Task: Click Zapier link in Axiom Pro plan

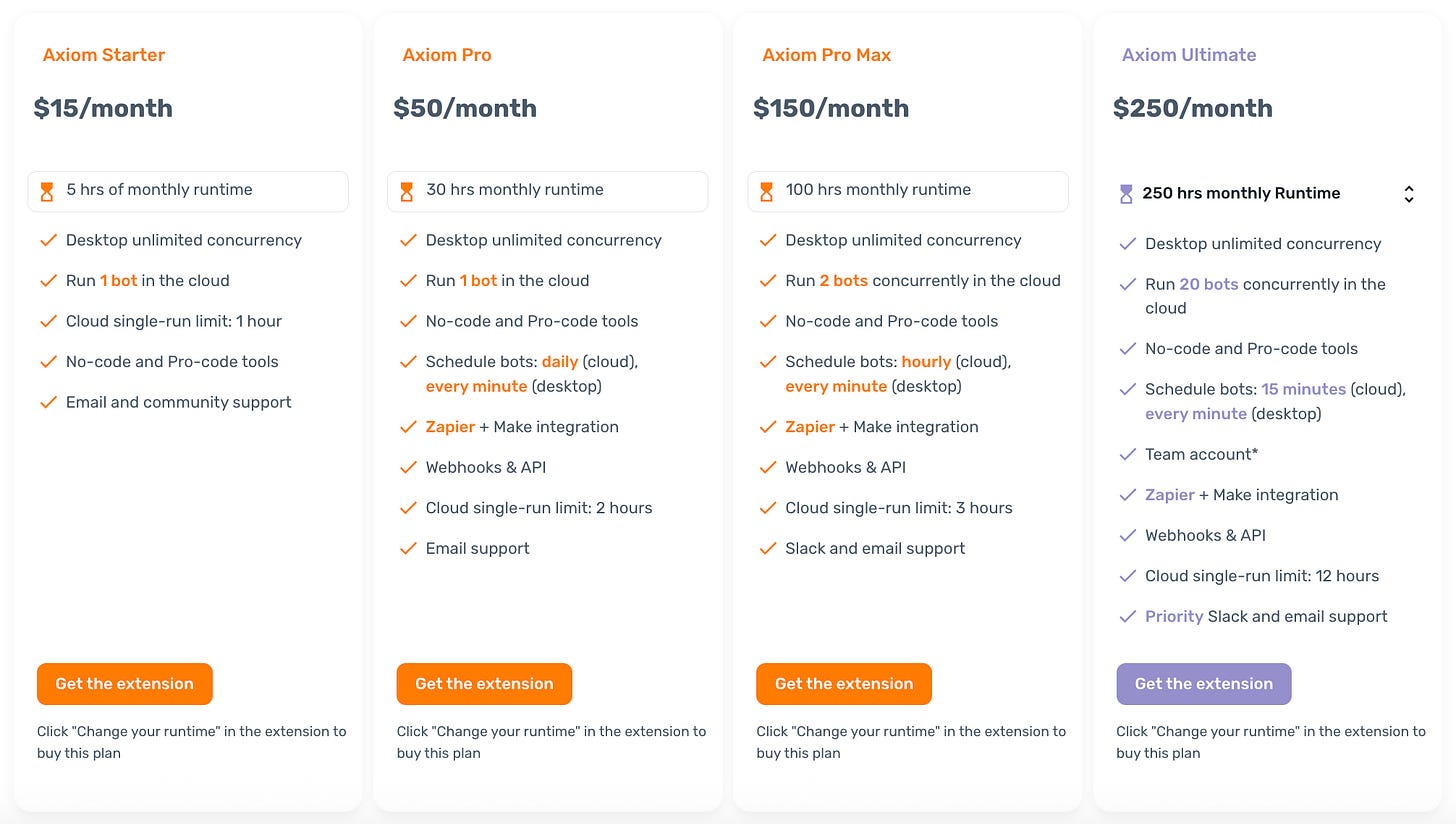Action: 450,427
